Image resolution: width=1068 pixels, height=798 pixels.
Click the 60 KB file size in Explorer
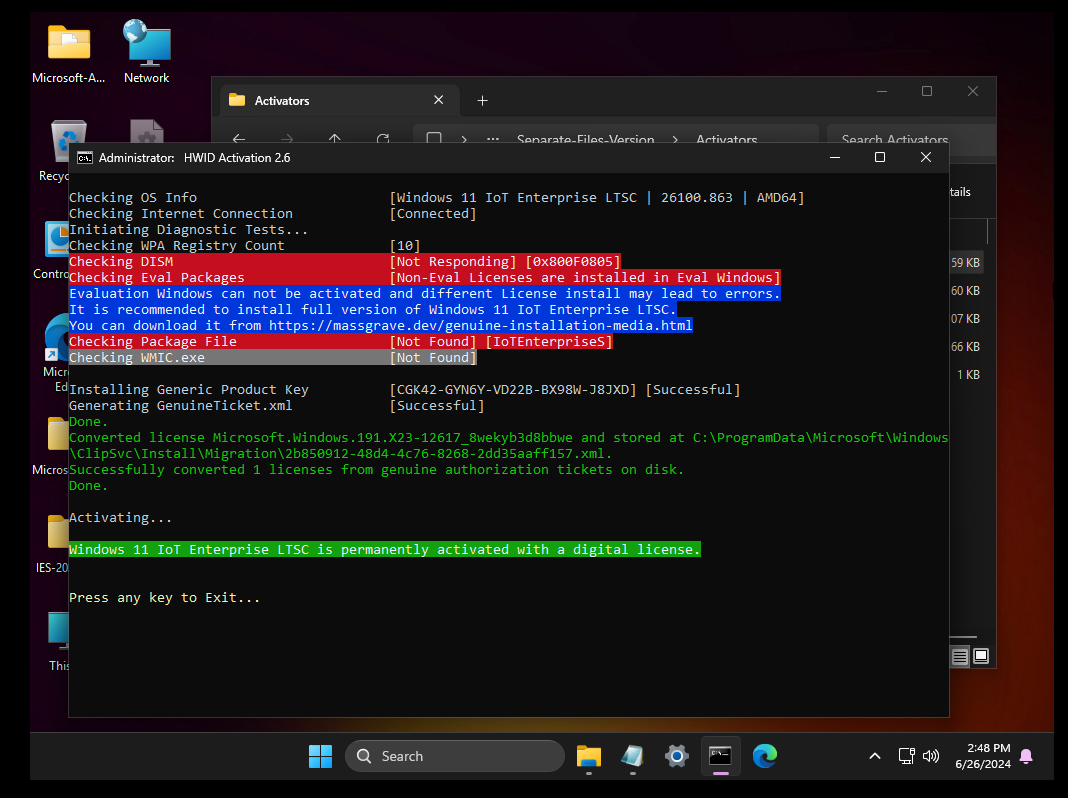click(965, 291)
